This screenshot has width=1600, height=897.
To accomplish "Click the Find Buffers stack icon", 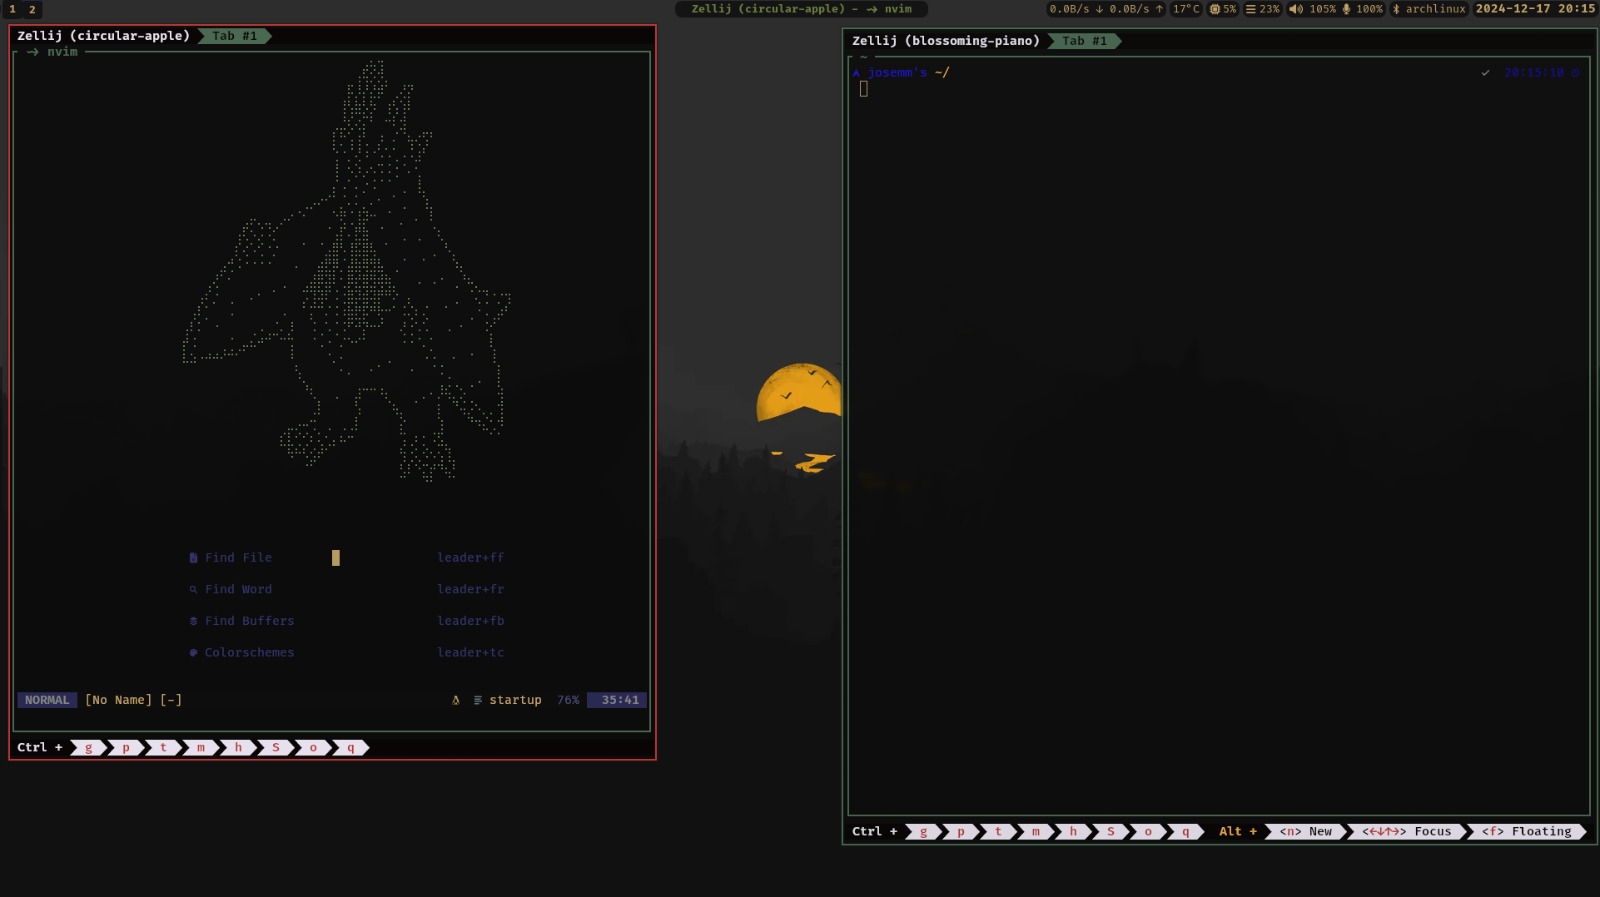I will pyautogui.click(x=193, y=621).
